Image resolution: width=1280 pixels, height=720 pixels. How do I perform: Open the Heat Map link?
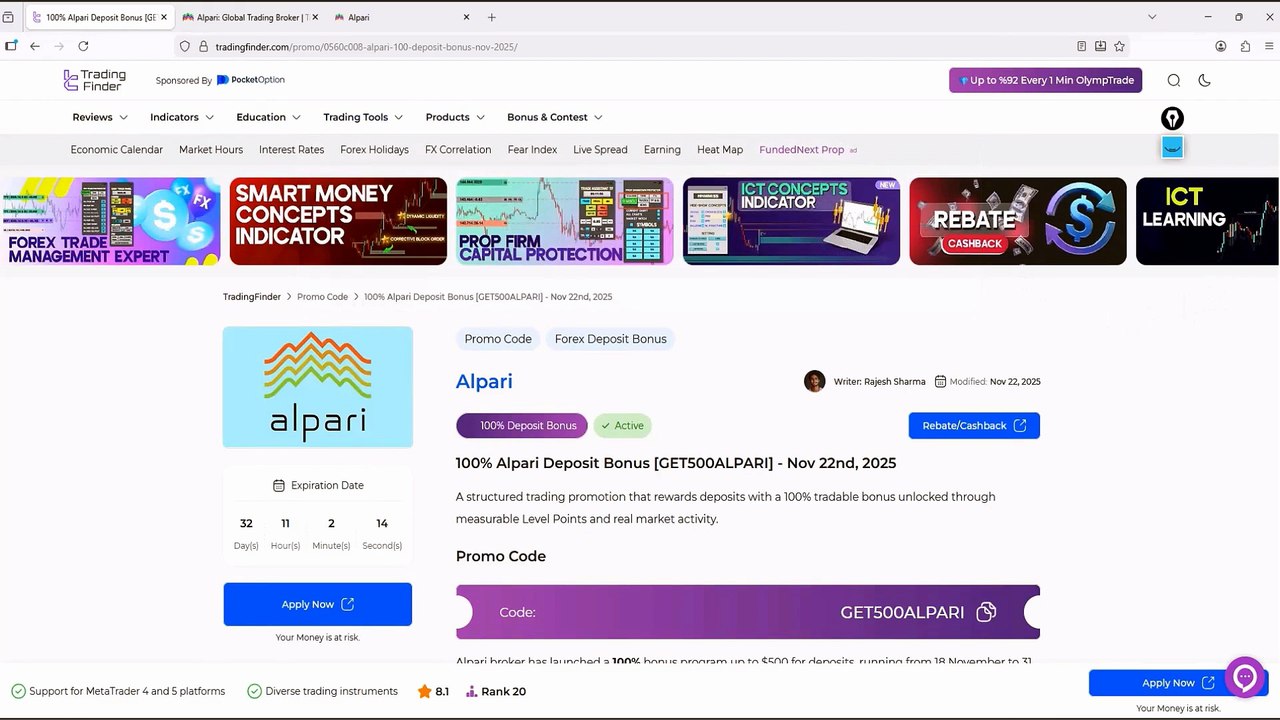(x=720, y=150)
